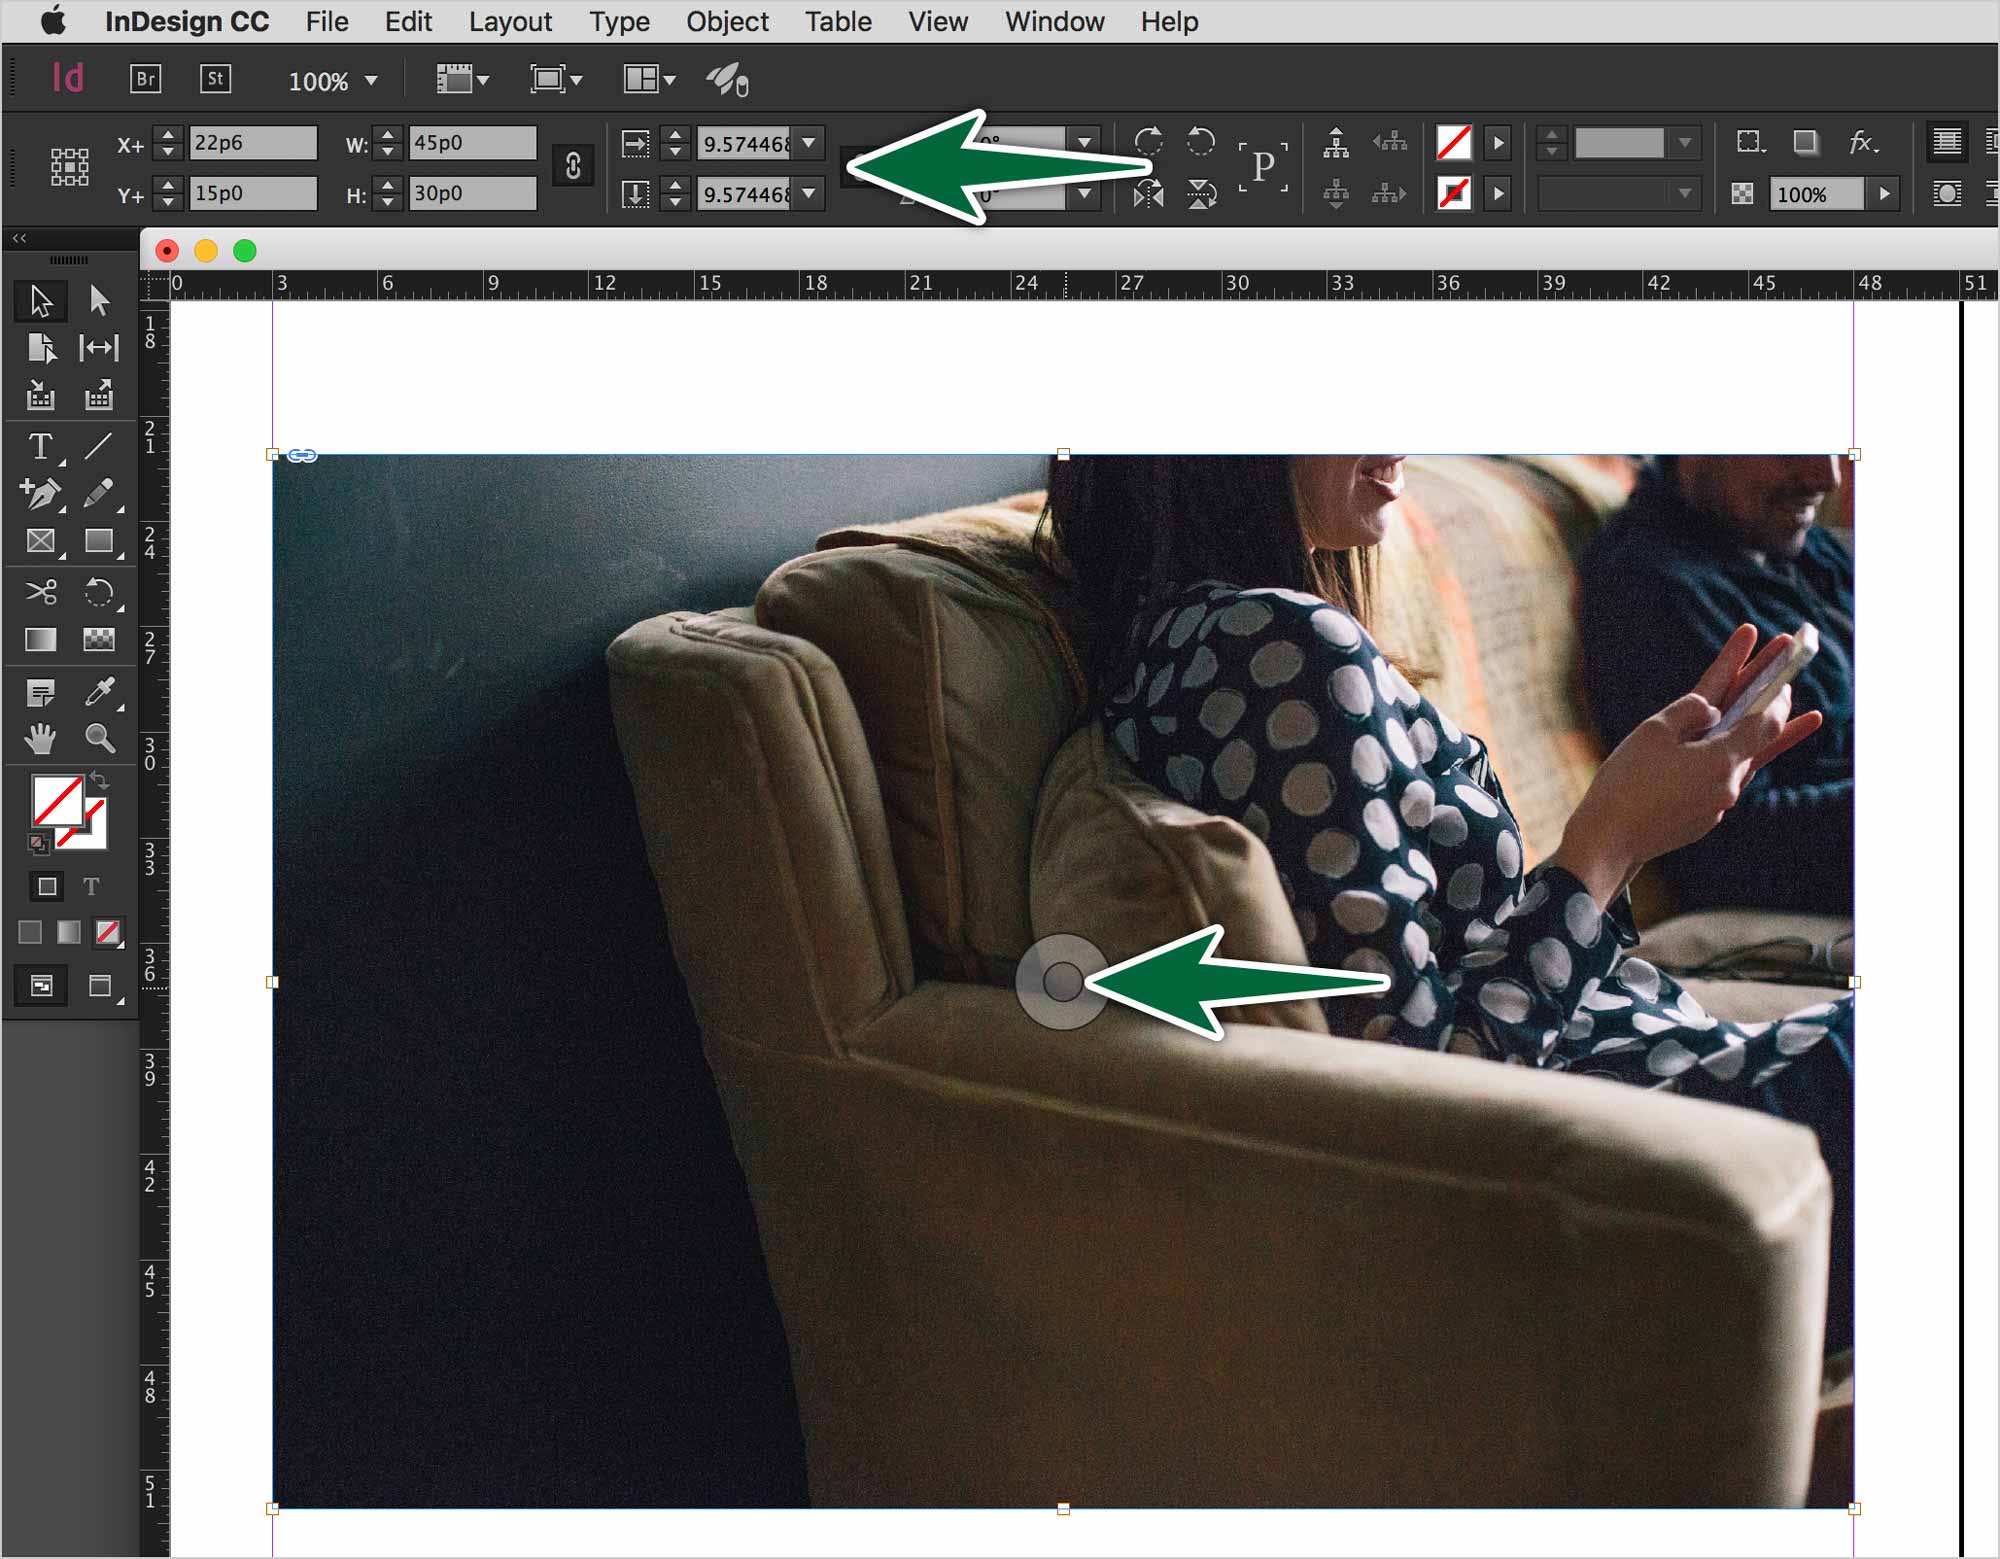Viewport: 2000px width, 1559px height.
Task: Click the Height field 30p0
Action: (x=472, y=193)
